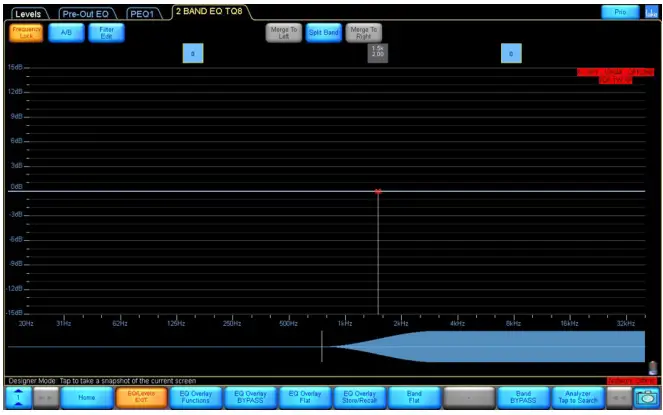Click the gray back arrows button beside camera
The width and height of the screenshot is (663, 415).
(619, 398)
